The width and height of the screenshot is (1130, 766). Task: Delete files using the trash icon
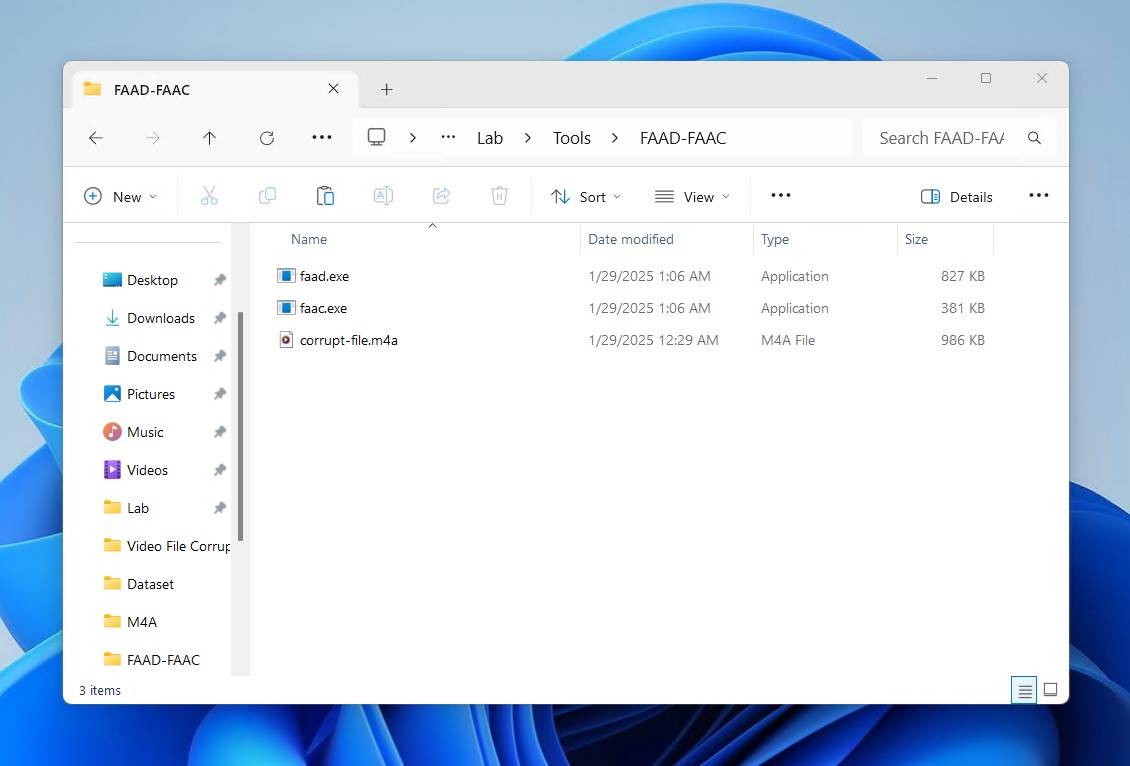[499, 196]
